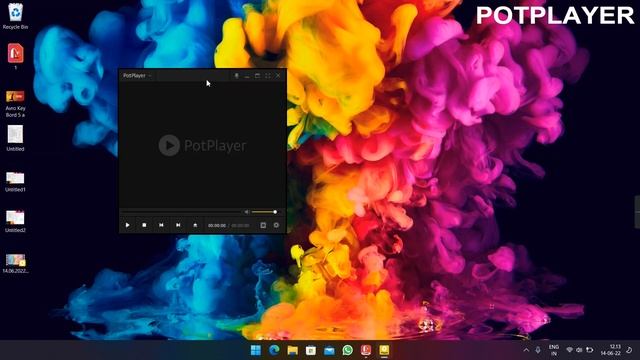This screenshot has height=360, width=640.
Task: Toggle the playlist panel icon
Action: coord(263,225)
